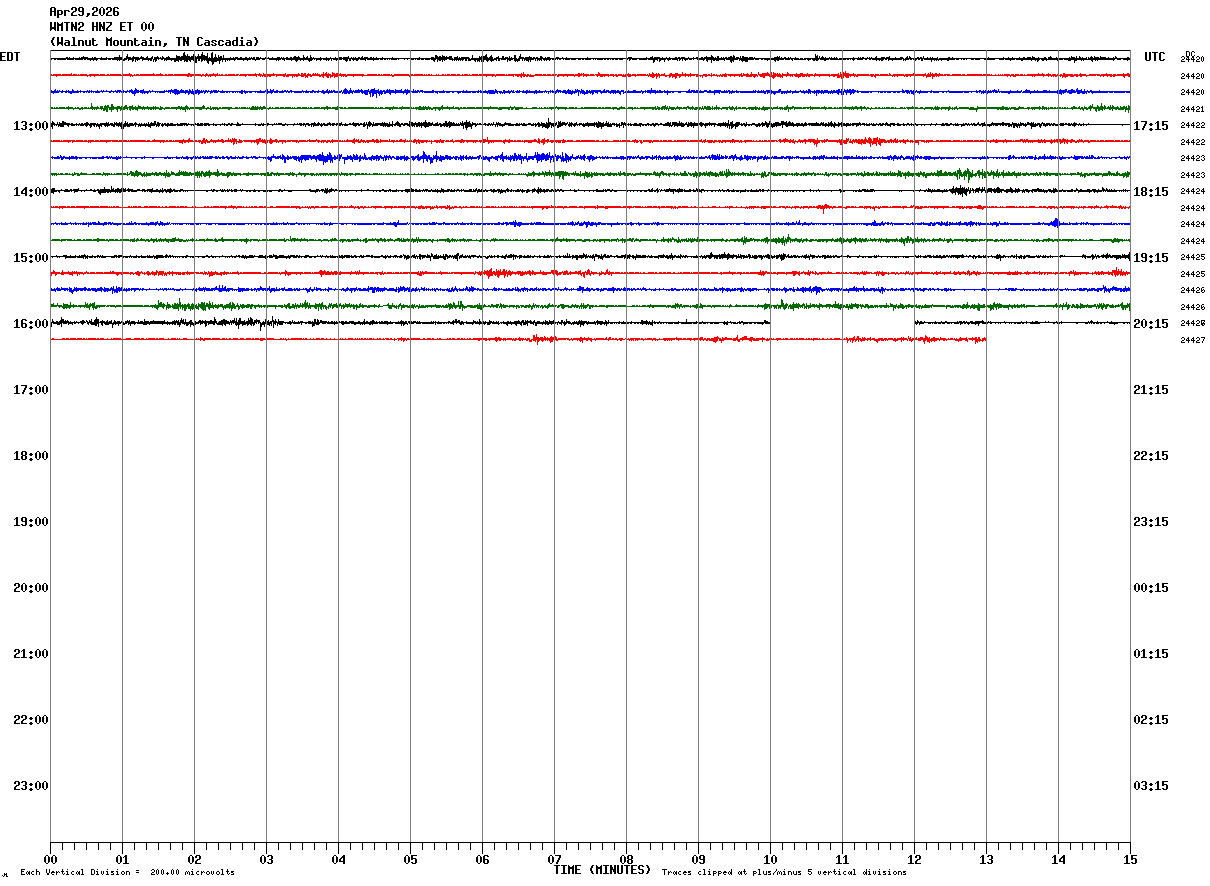The width and height of the screenshot is (1210, 886).
Task: Click minute tick label 13
Action: [986, 859]
